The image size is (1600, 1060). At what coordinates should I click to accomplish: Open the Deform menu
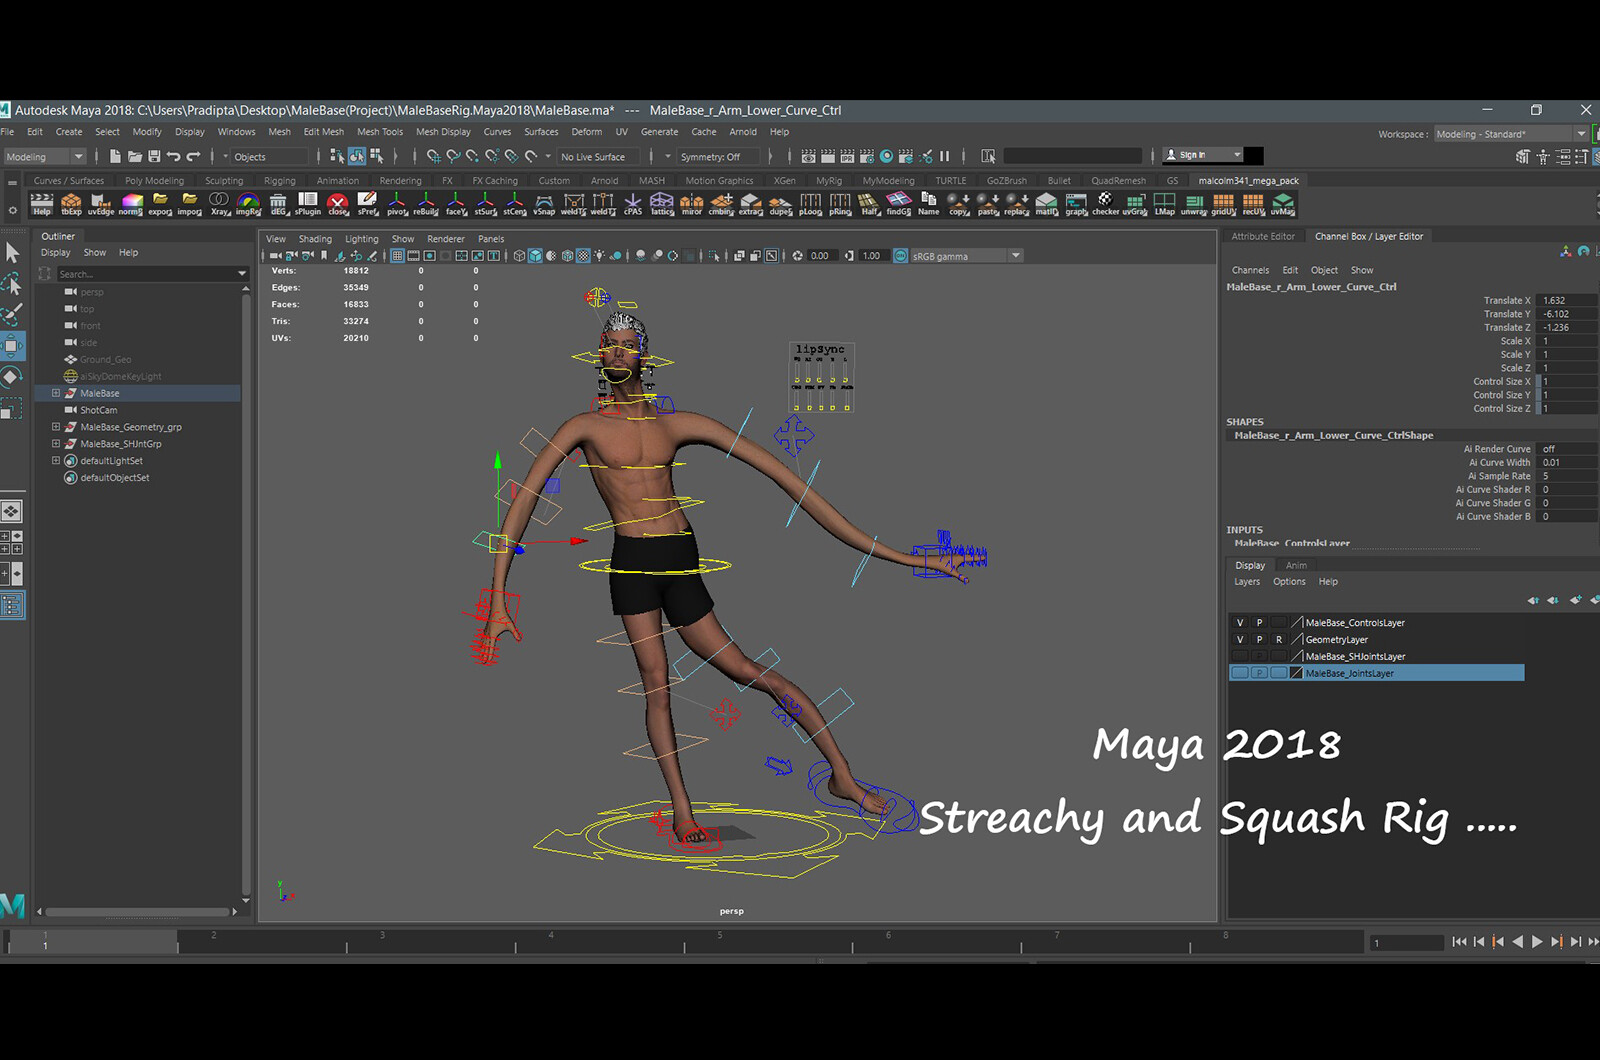(x=587, y=131)
